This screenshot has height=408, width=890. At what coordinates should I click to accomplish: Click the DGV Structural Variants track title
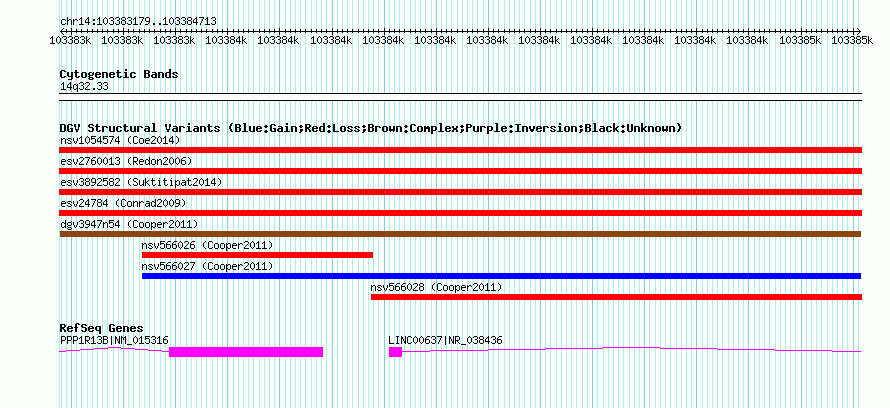(x=370, y=128)
